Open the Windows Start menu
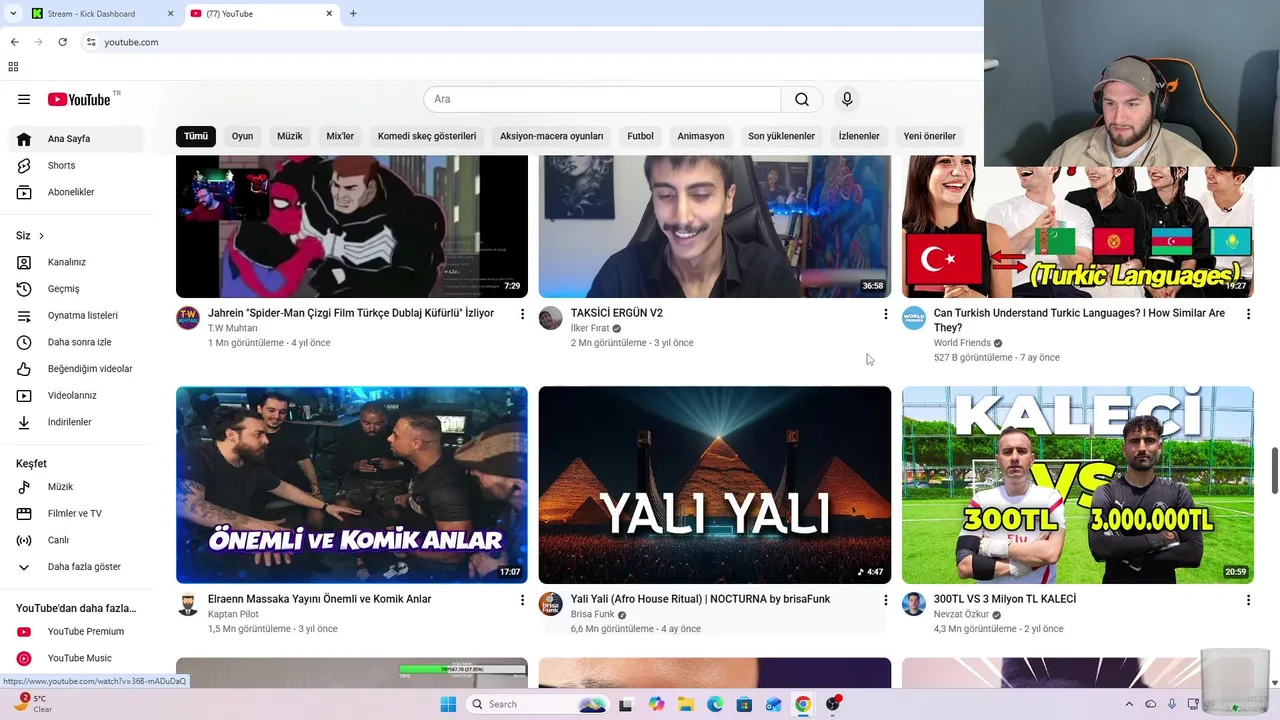 click(448, 704)
